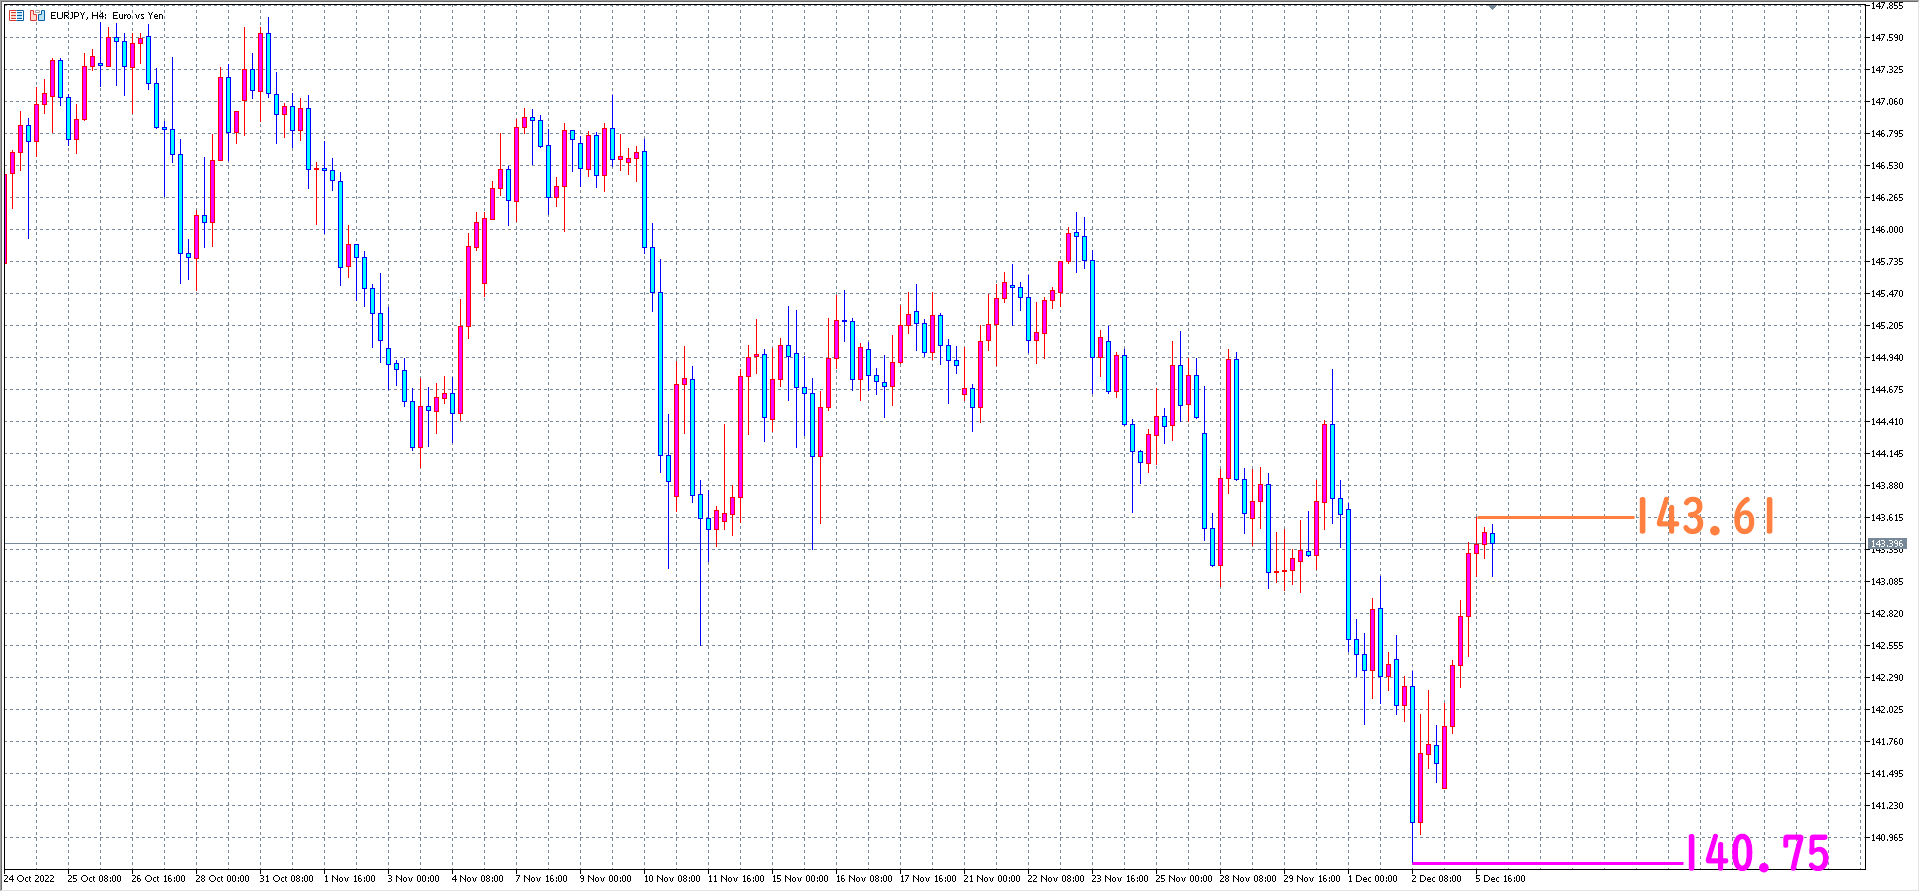Click the 144.410 price scale label

pyautogui.click(x=1887, y=421)
